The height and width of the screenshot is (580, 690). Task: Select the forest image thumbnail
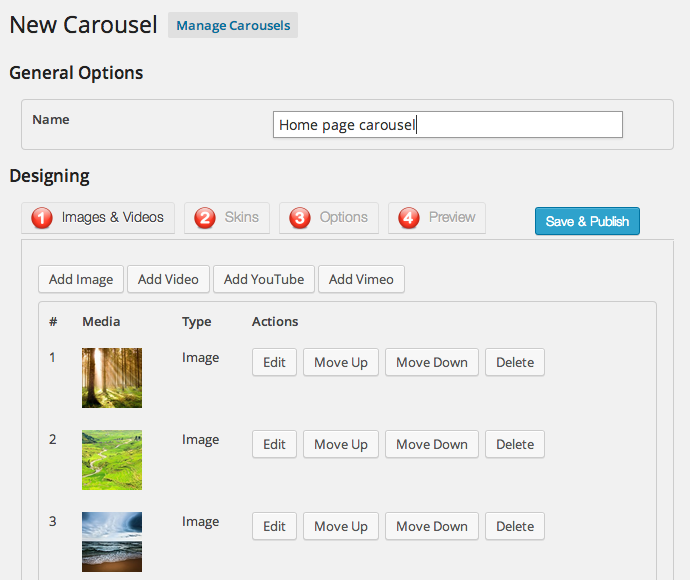tap(112, 377)
